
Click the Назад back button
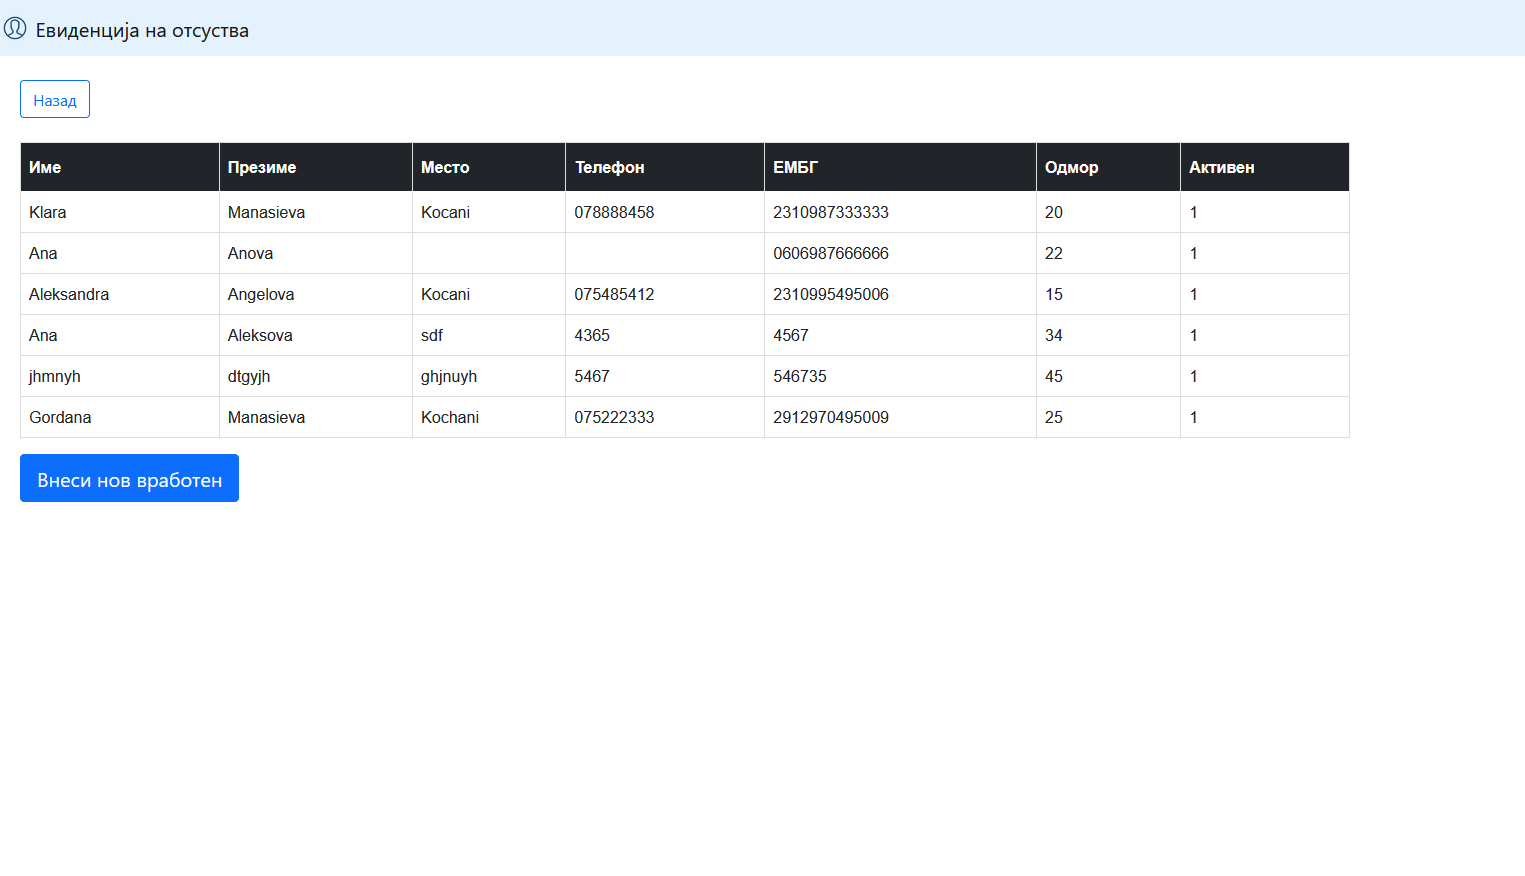(x=55, y=100)
